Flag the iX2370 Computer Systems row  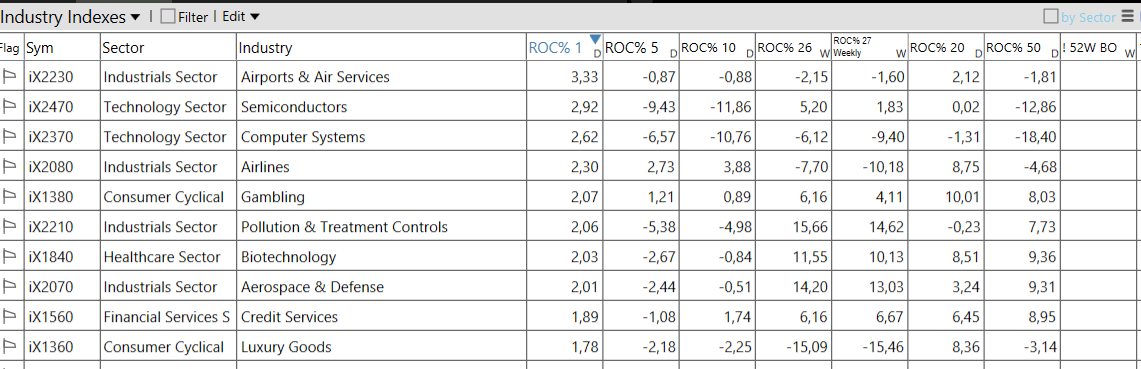click(x=11, y=137)
